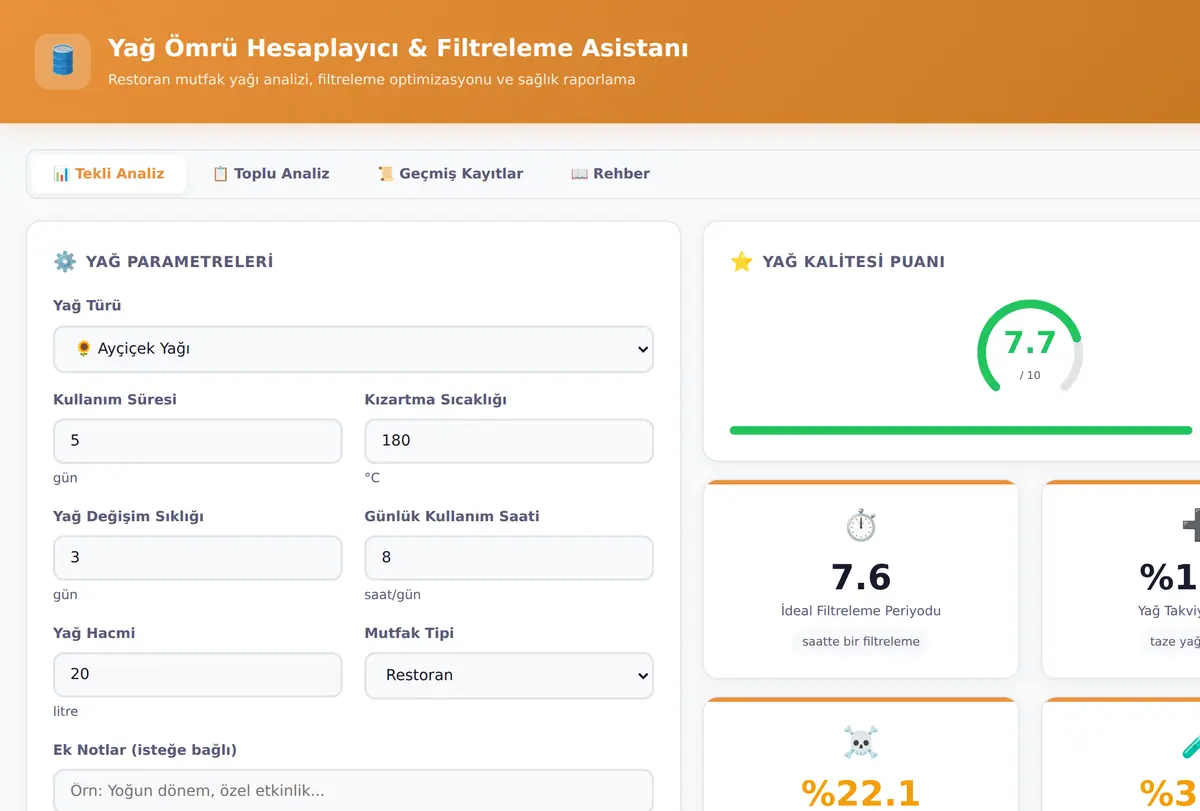1200x811 pixels.
Task: Click the 'İdeal Filtreleme Periyodu' label
Action: (x=861, y=611)
